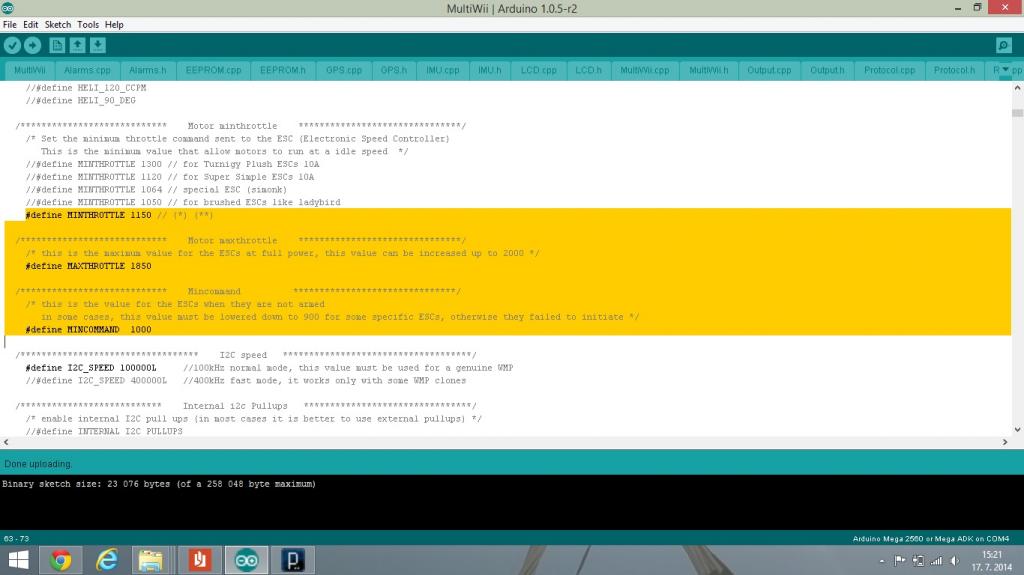Save the sketch with the down-arrow icon
The width and height of the screenshot is (1024, 575).
point(97,45)
